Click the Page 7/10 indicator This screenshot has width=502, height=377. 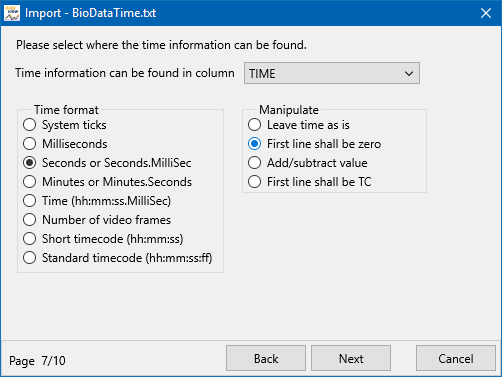[37, 361]
